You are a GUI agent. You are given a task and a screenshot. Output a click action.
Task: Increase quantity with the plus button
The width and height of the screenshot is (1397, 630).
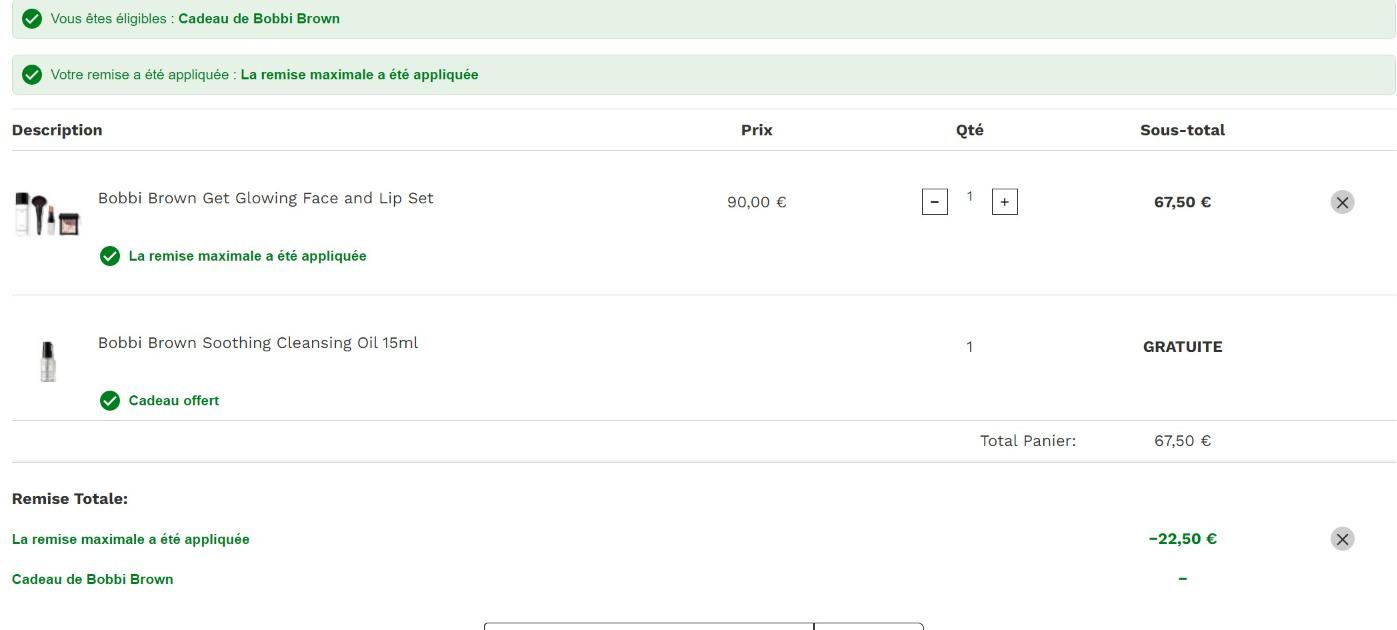point(1004,202)
